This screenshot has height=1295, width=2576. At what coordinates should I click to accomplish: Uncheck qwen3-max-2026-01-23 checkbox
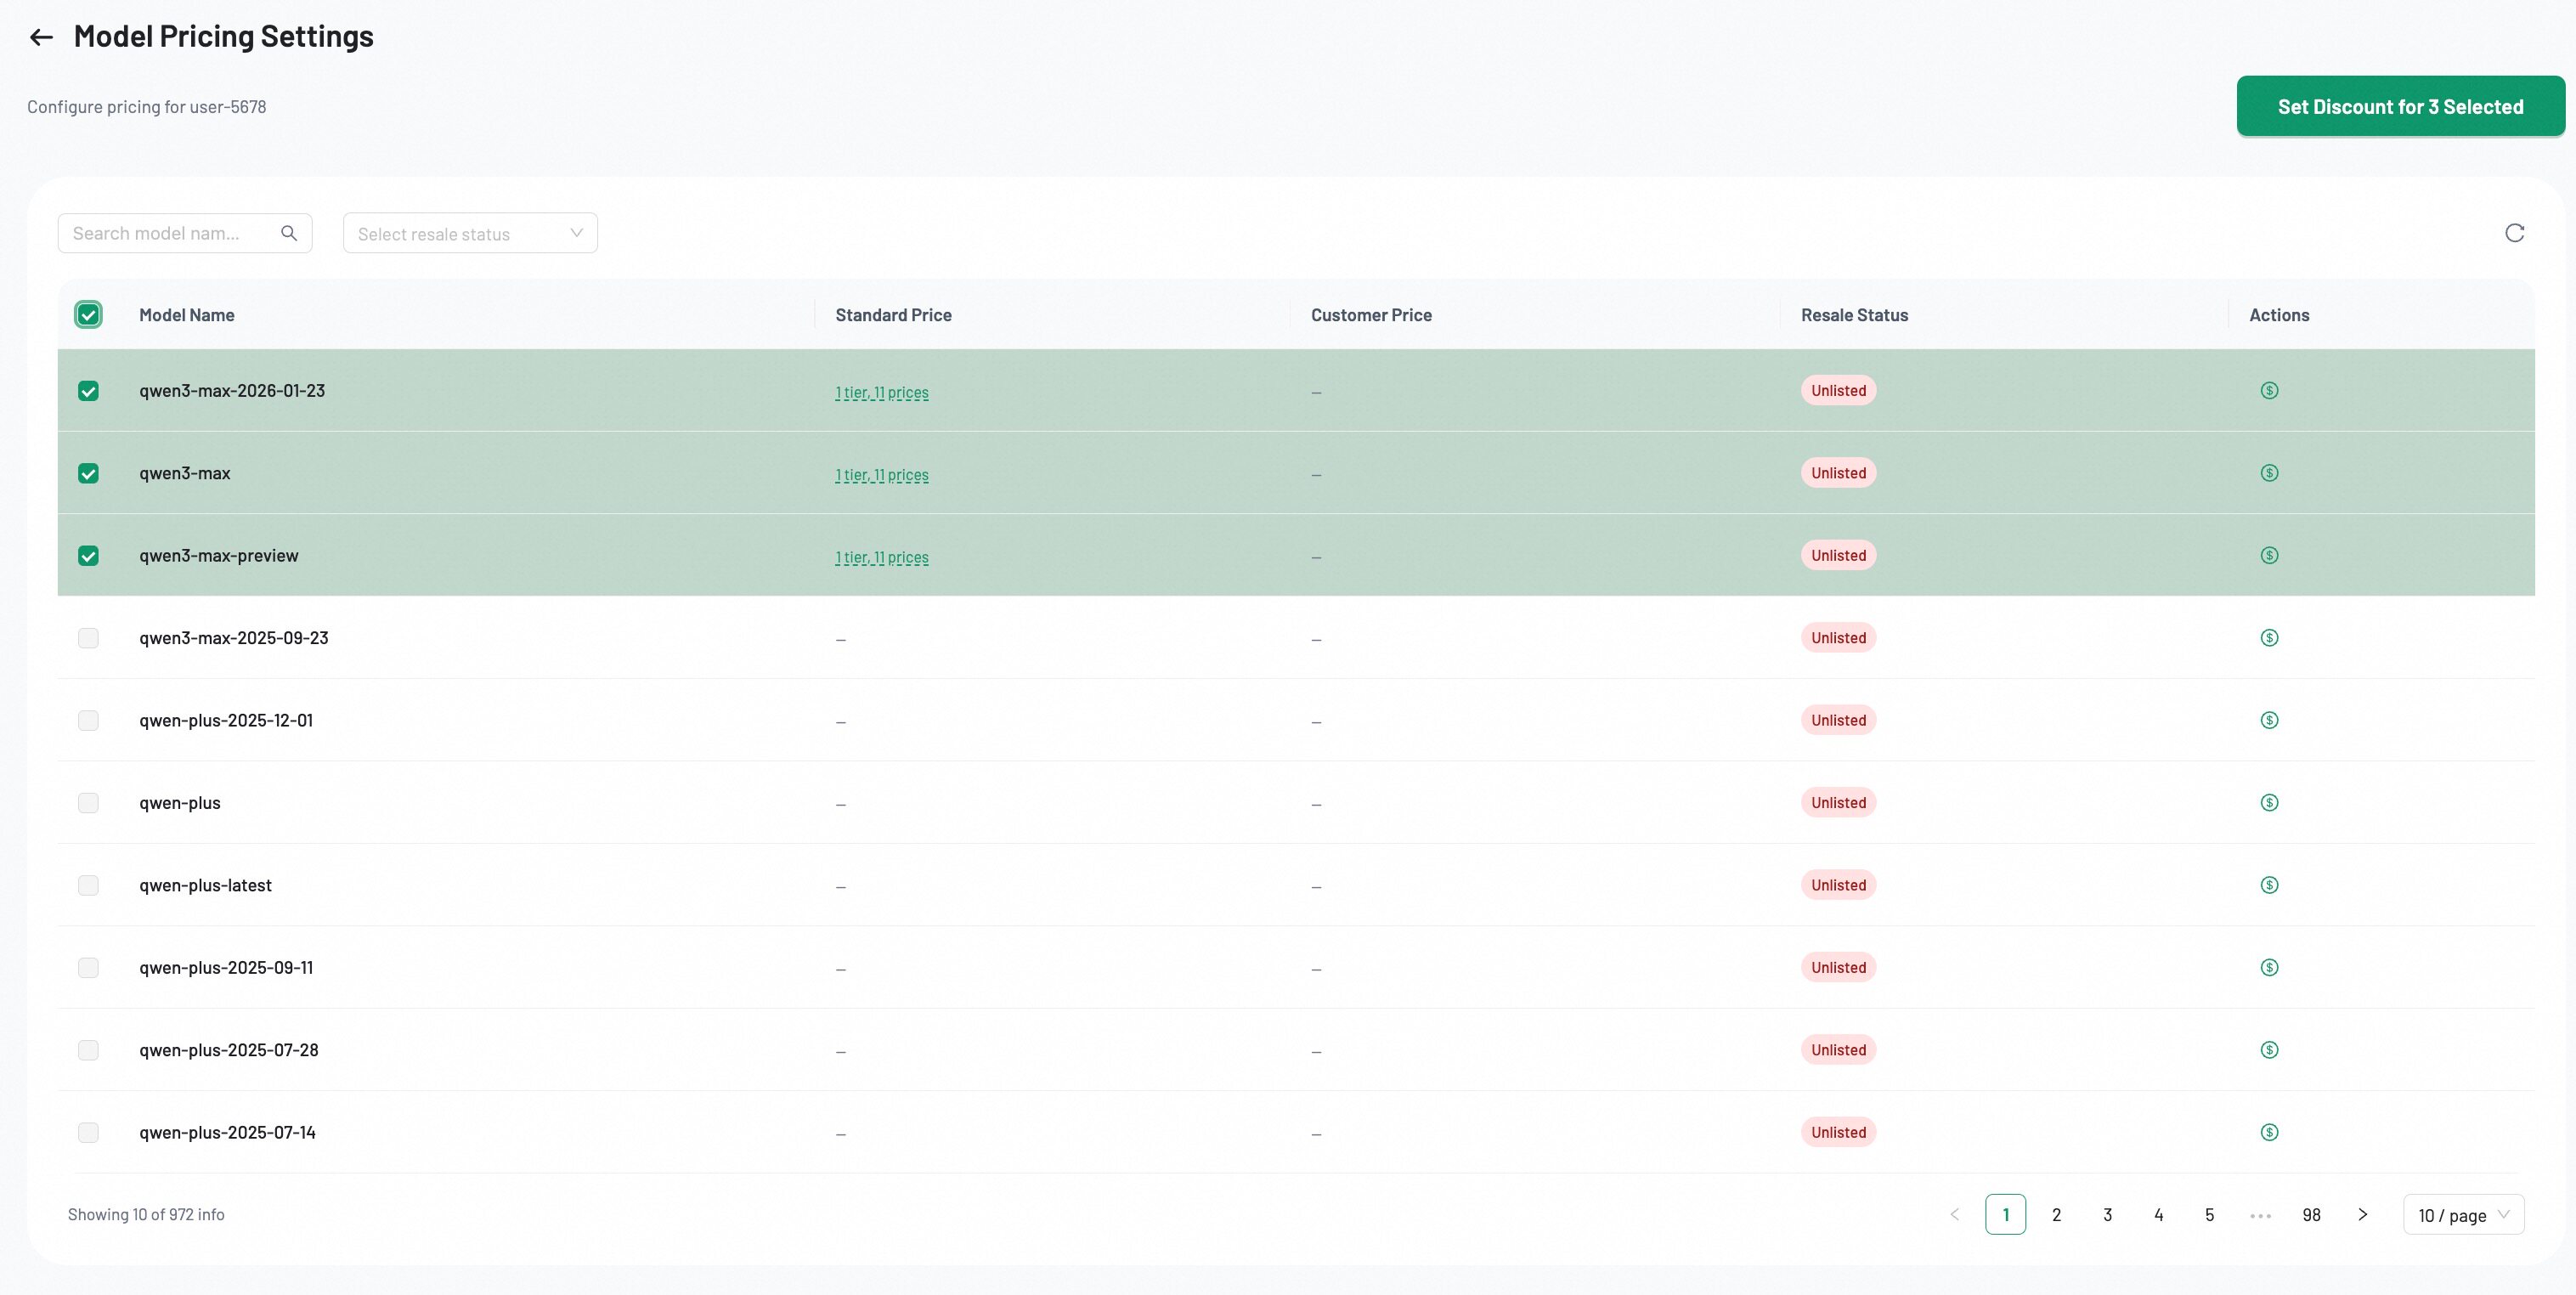[x=88, y=391]
